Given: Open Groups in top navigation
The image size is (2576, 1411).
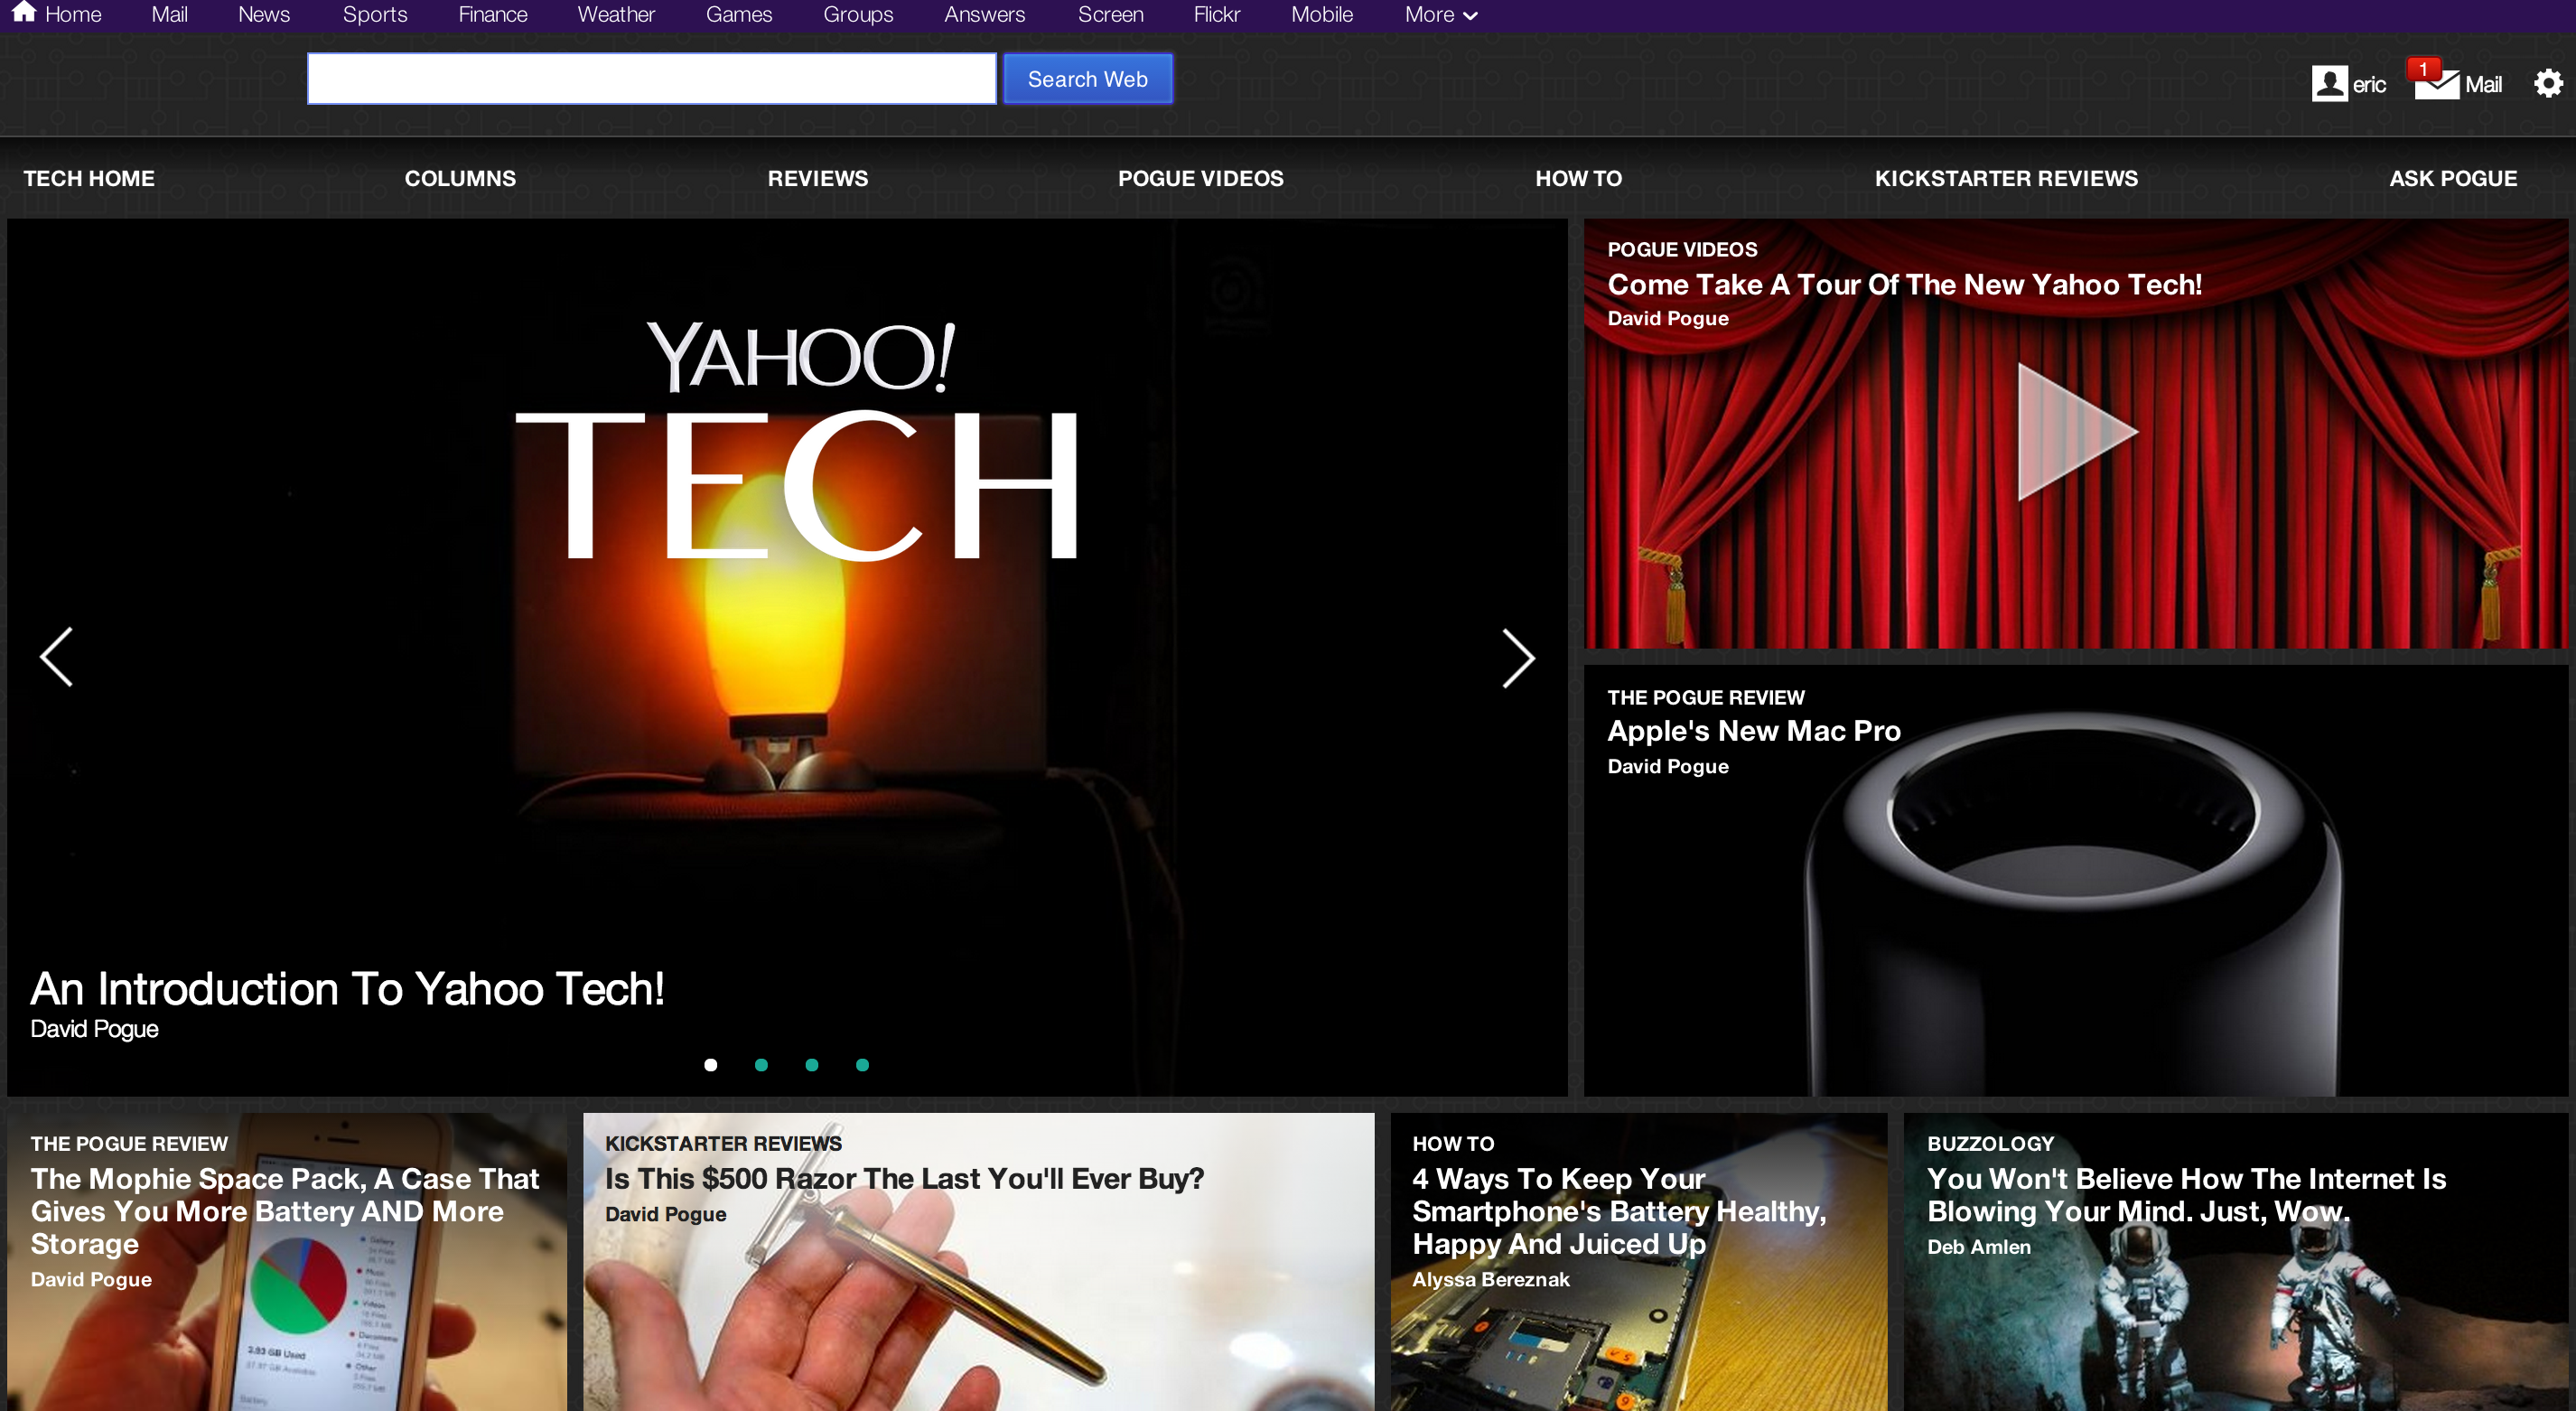Looking at the screenshot, I should [x=858, y=15].
